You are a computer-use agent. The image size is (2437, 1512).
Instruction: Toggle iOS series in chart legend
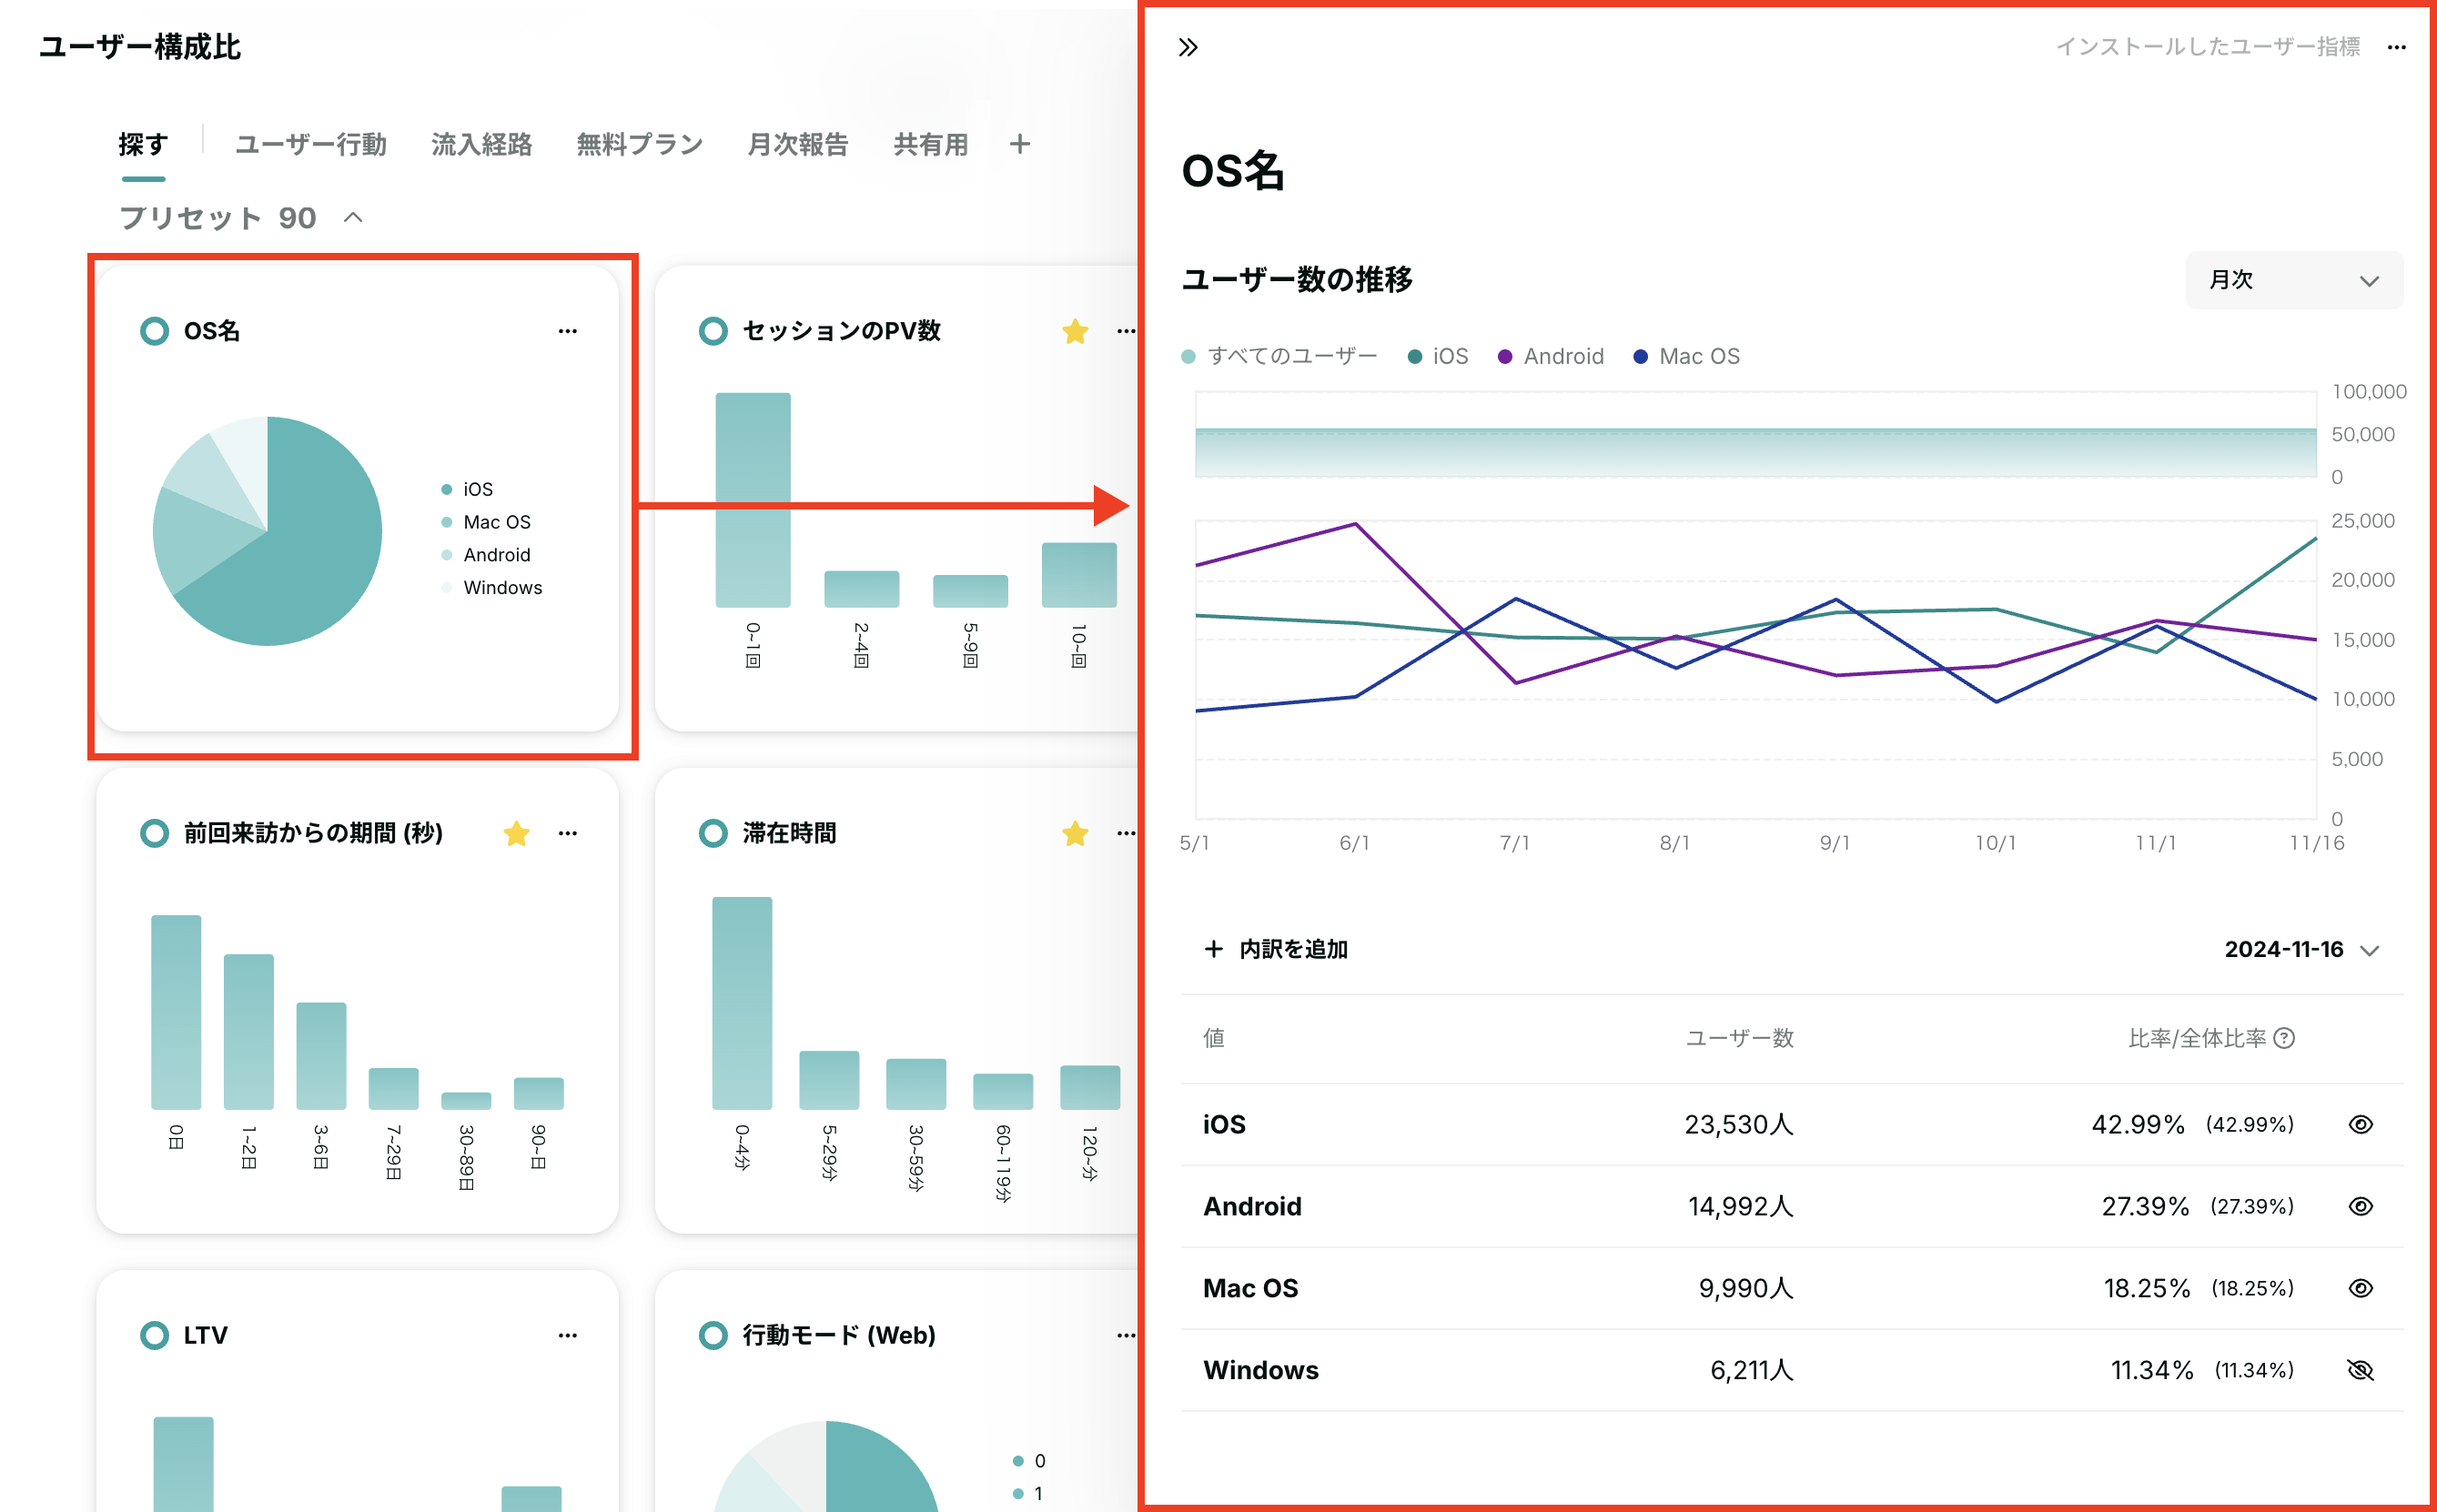pos(1438,356)
